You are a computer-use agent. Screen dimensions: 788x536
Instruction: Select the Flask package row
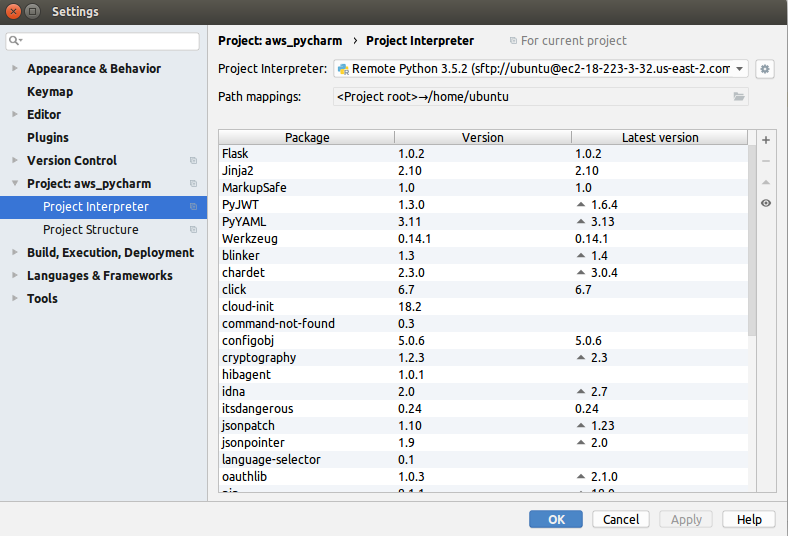[x=483, y=154]
